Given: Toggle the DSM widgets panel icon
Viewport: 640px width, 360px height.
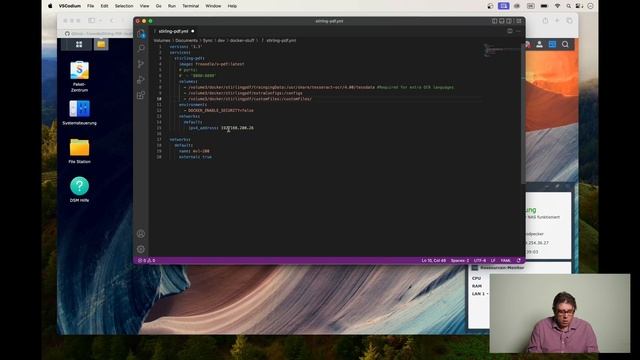Looking at the screenshot, I should [x=552, y=44].
